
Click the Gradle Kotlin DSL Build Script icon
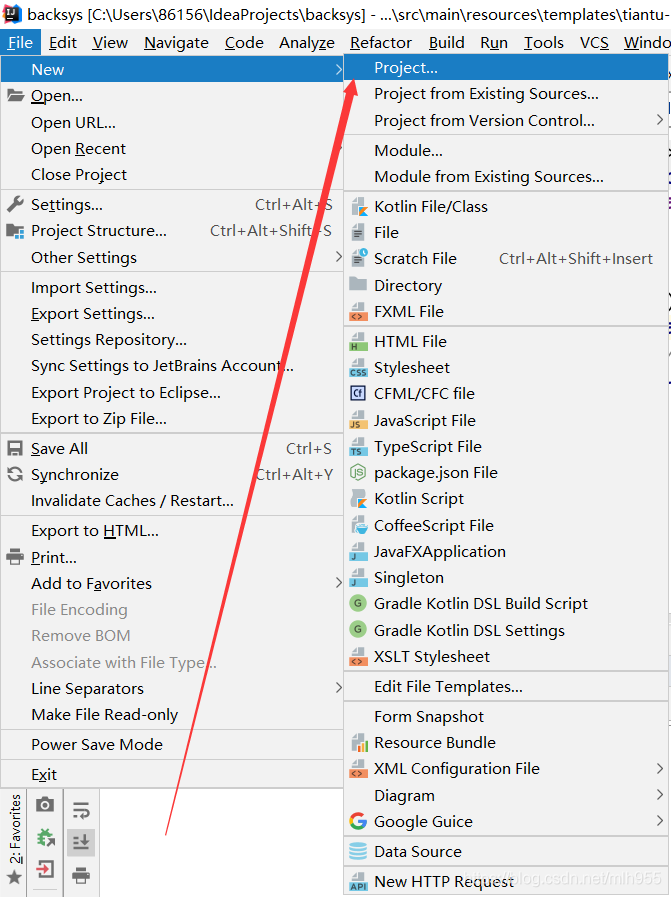358,604
